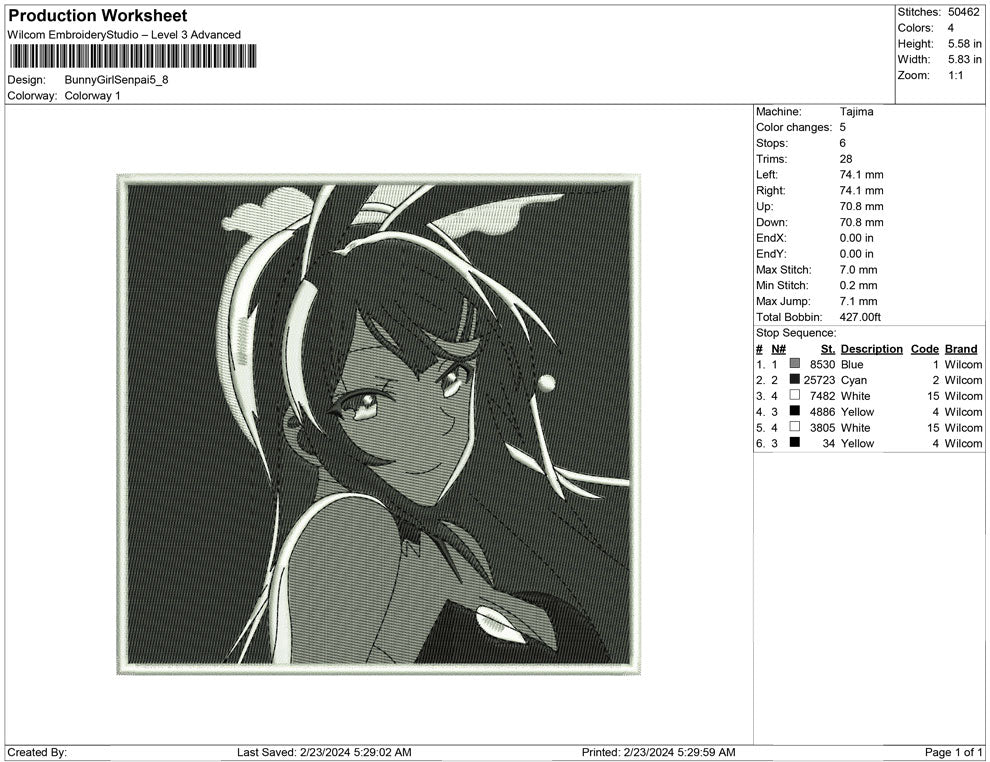The width and height of the screenshot is (990, 762).
Task: Click the 'Color changes:' label
Action: (x=794, y=128)
